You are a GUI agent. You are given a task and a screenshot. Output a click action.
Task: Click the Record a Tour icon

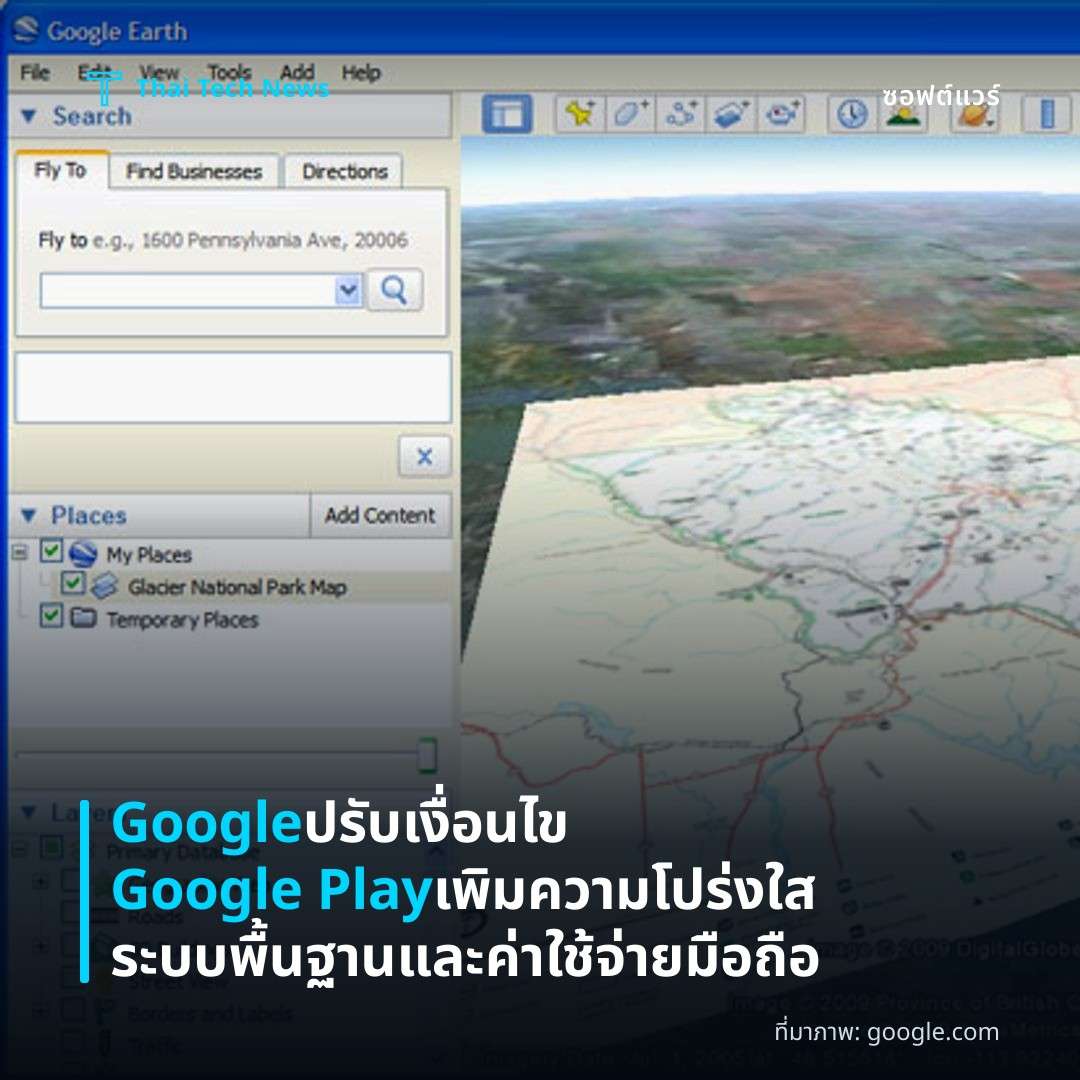(782, 114)
